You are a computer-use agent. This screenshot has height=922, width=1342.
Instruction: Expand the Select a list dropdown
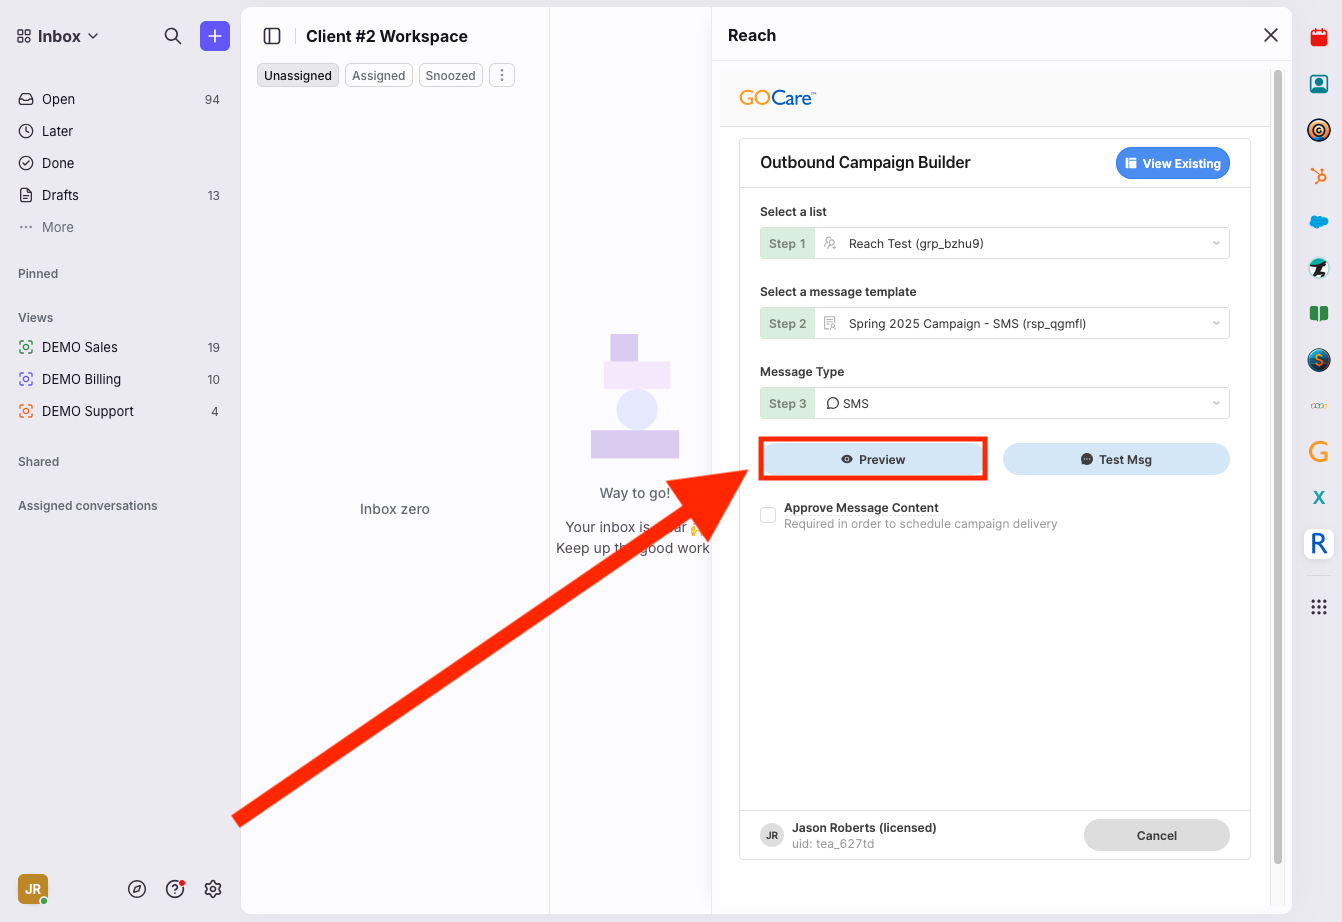pyautogui.click(x=1021, y=244)
